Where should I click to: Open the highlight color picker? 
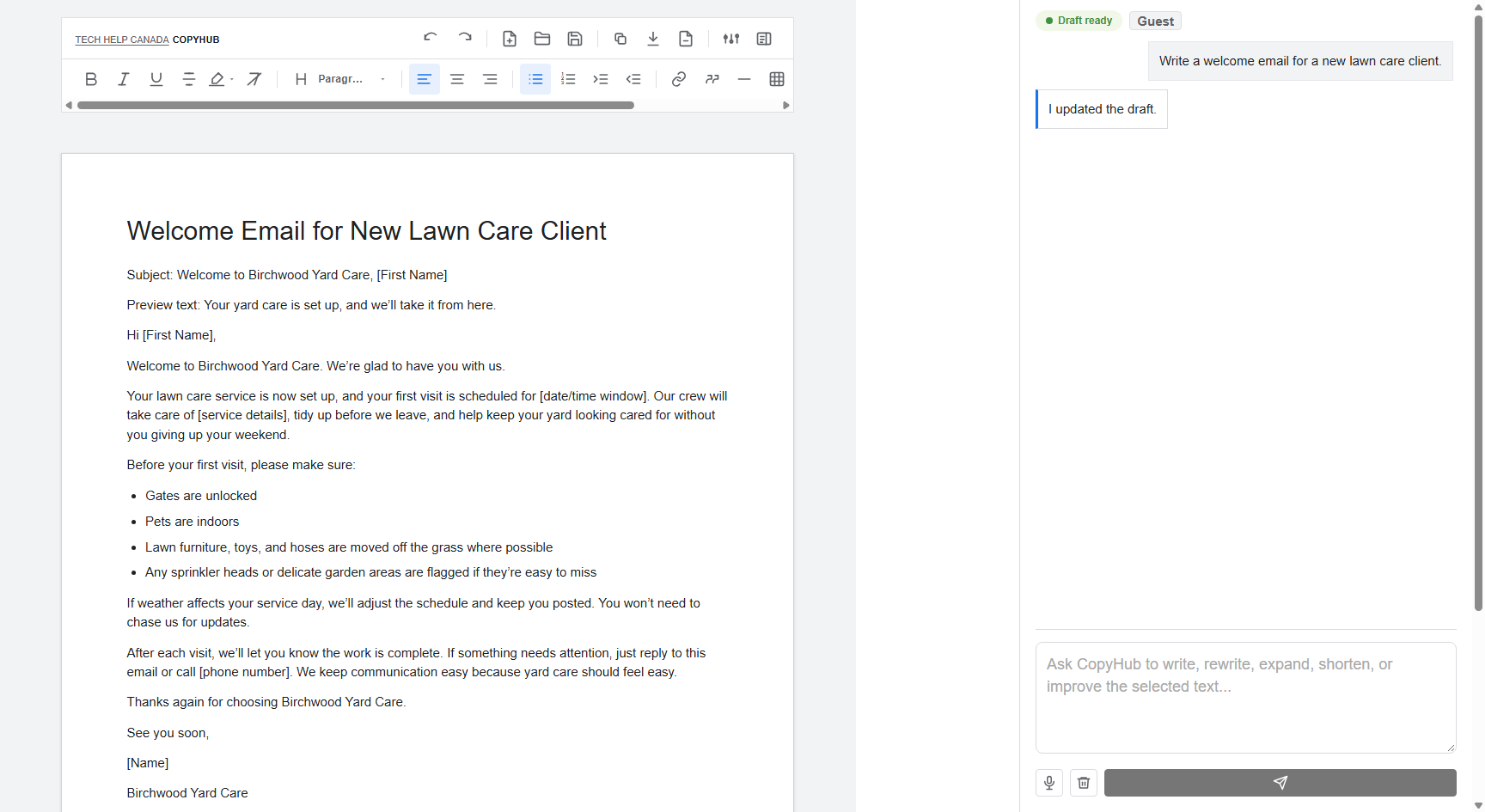(x=221, y=79)
